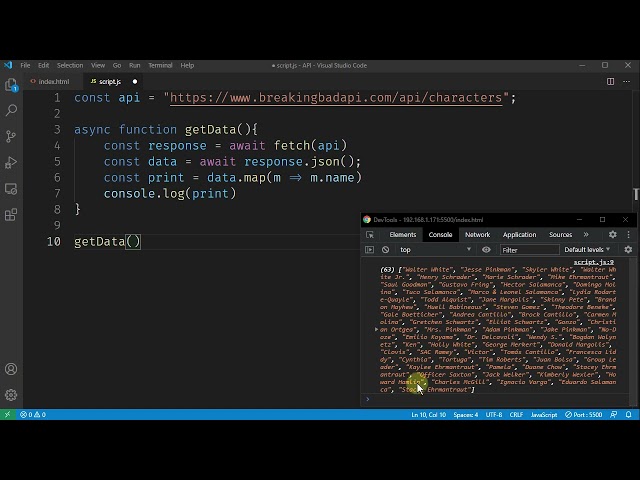Select DevTools Console tab

tap(440, 235)
